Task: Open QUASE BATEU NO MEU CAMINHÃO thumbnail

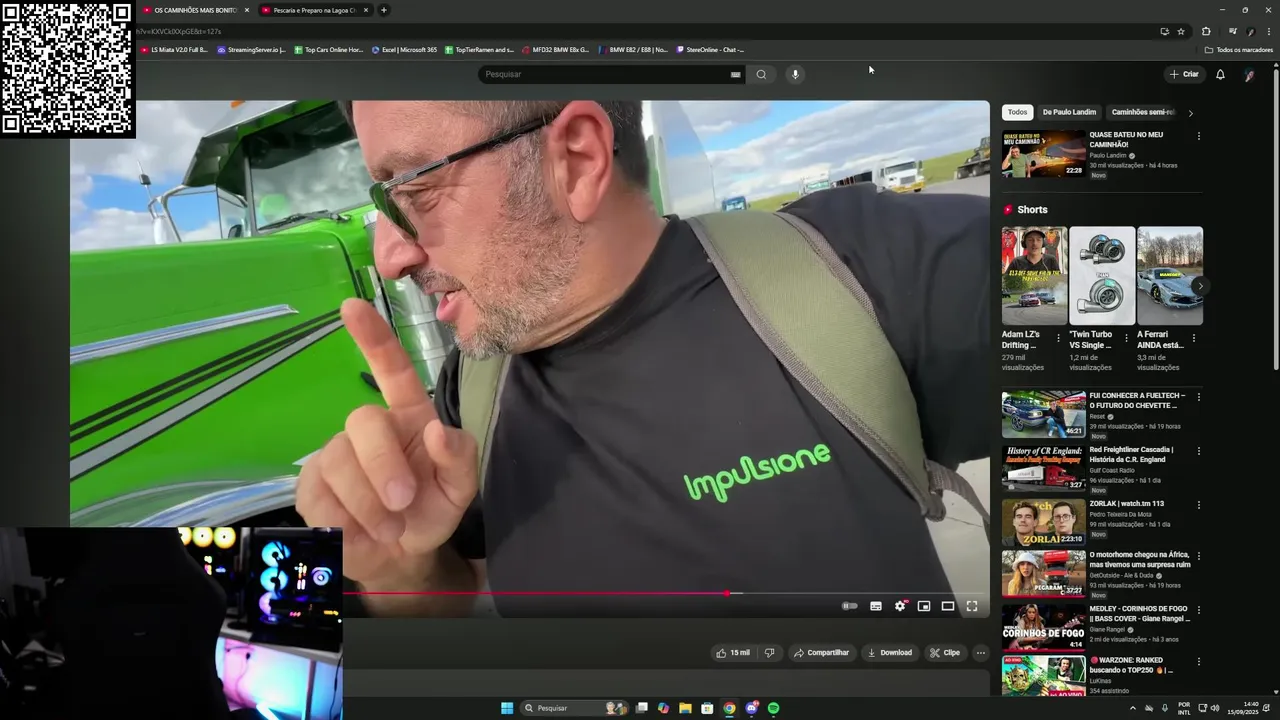Action: pos(1043,153)
